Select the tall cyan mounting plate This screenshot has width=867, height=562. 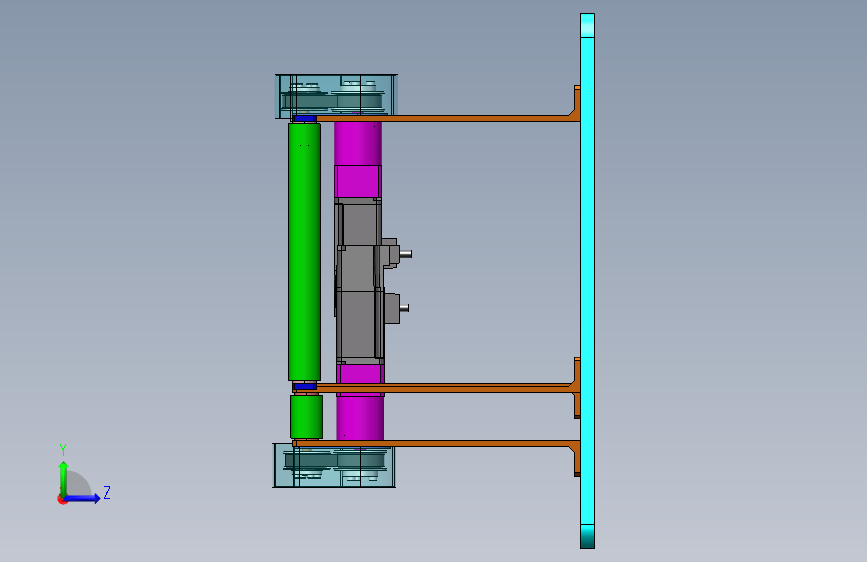pyautogui.click(x=587, y=281)
